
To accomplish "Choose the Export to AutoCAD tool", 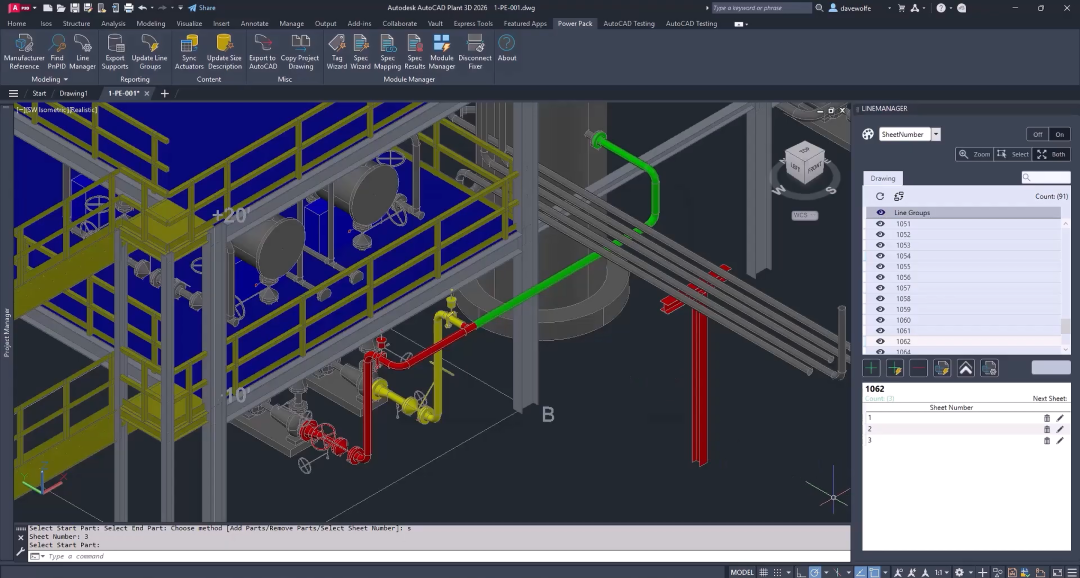I will pyautogui.click(x=262, y=52).
